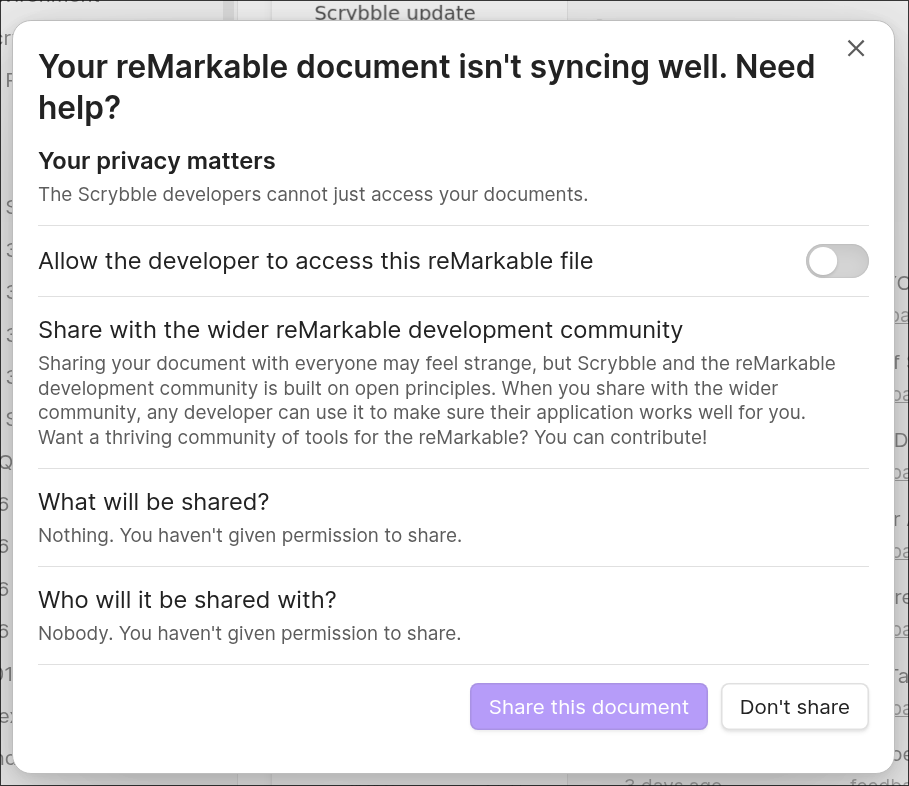Viewport: 909px width, 786px height.
Task: Click the paragraph starting 'Sharing your document with everyone'
Action: (x=437, y=400)
